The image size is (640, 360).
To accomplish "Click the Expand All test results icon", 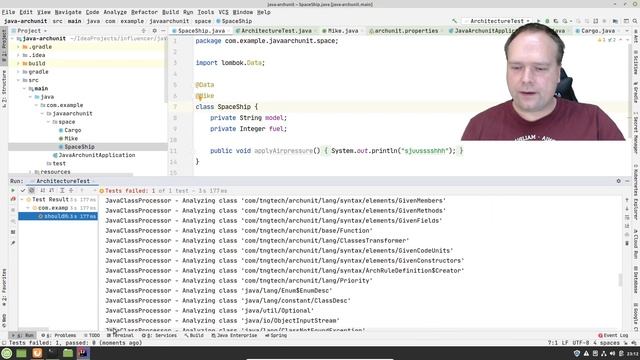I will pyautogui.click(x=62, y=191).
